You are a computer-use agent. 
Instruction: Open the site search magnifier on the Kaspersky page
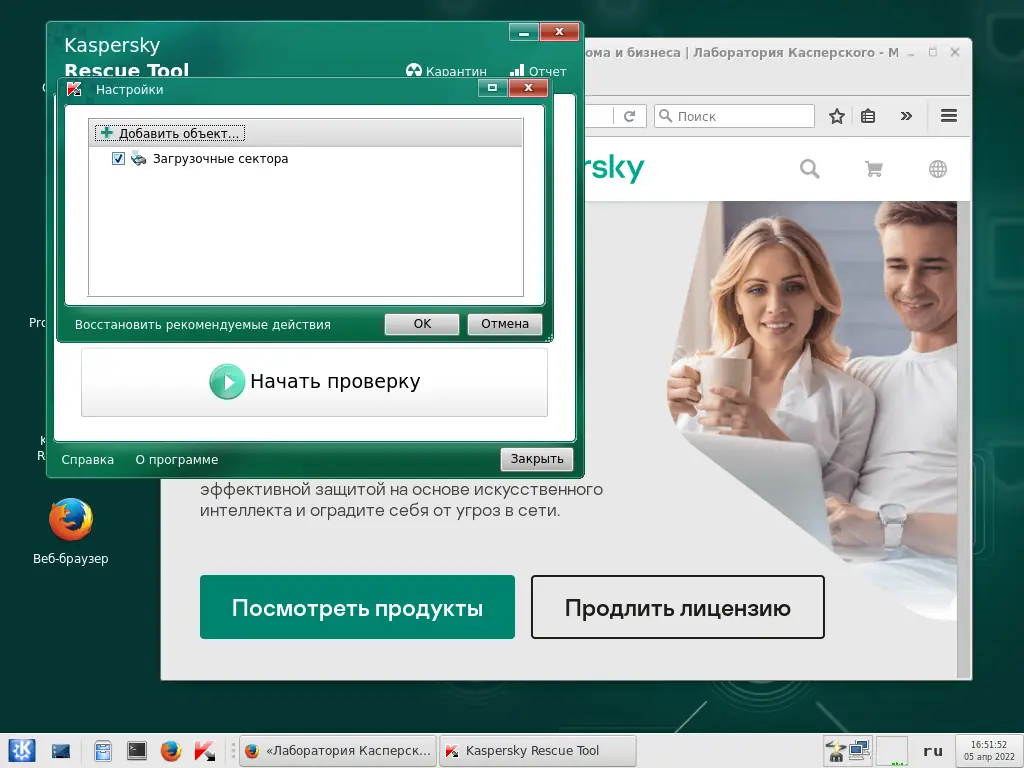point(809,169)
